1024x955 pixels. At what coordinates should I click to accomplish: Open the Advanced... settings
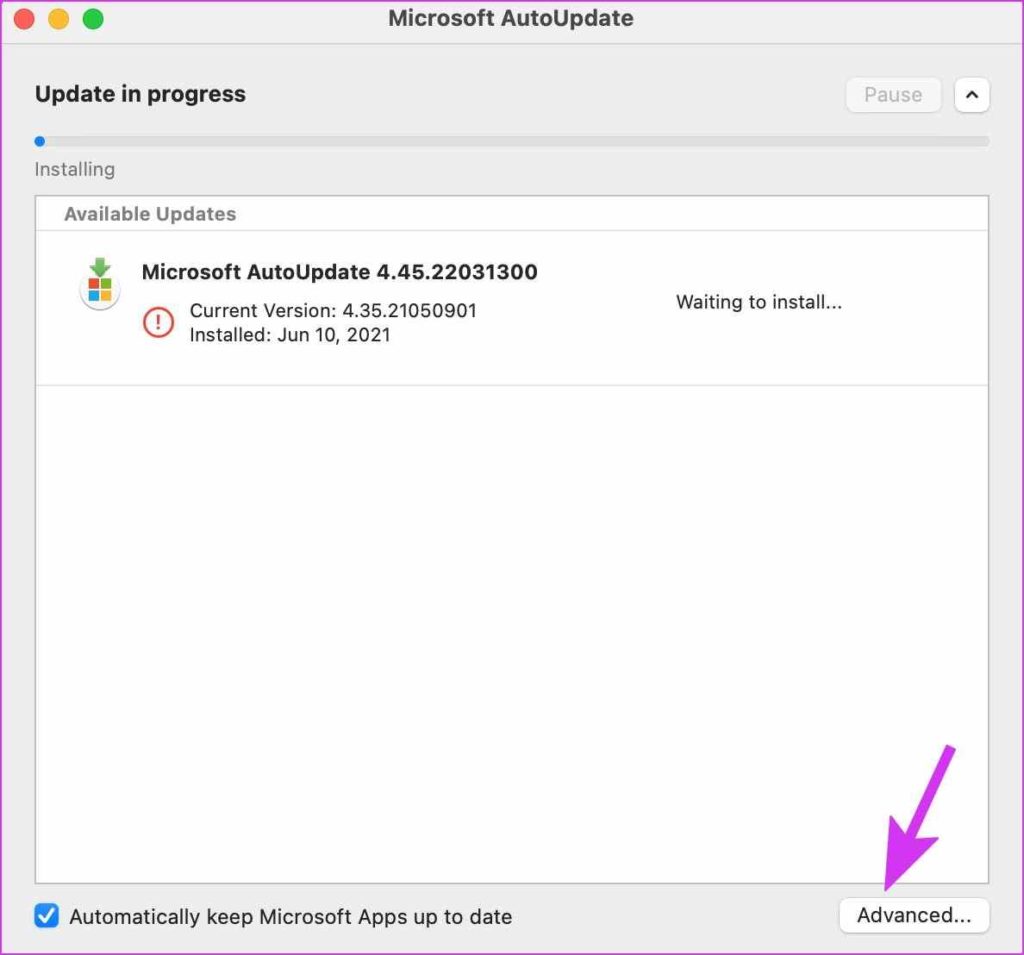914,915
